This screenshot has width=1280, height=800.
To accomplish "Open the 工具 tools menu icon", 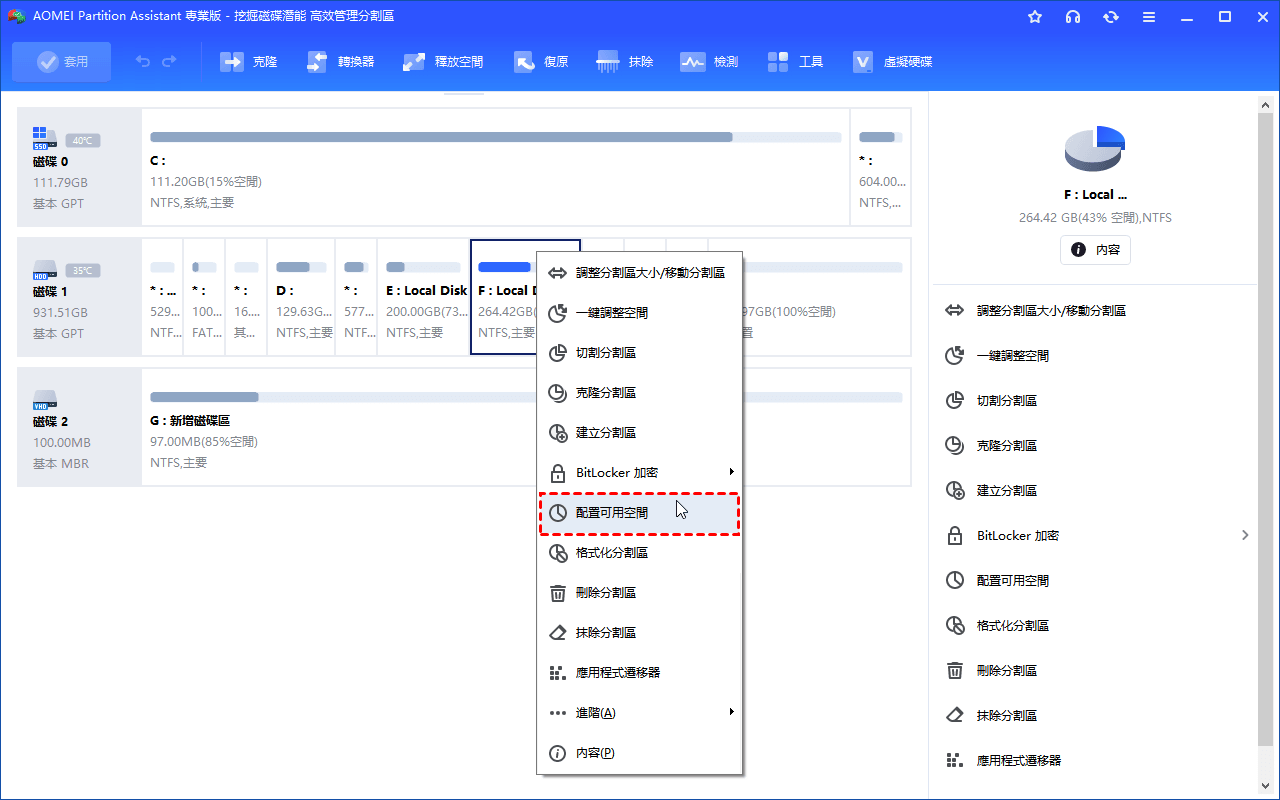I will [778, 62].
